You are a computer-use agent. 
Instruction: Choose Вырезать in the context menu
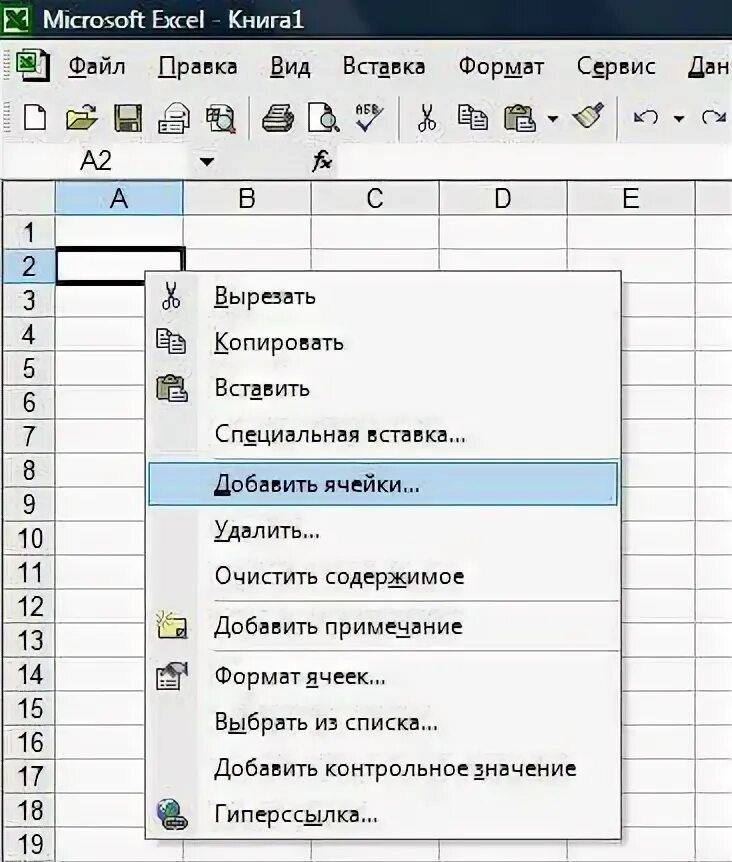pos(383,297)
